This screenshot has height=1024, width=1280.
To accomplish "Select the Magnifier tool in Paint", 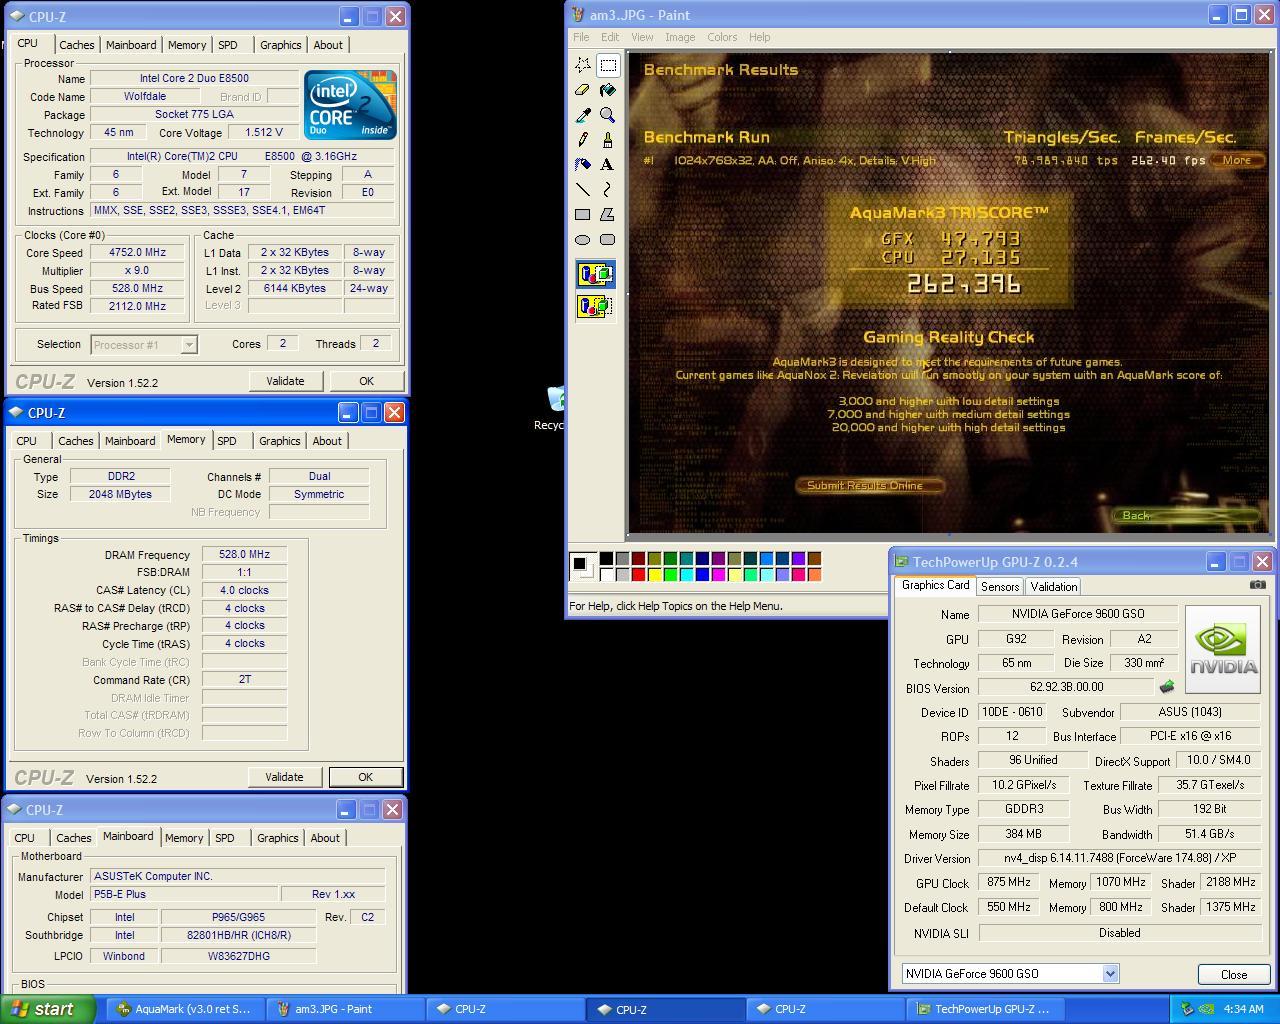I will (607, 115).
